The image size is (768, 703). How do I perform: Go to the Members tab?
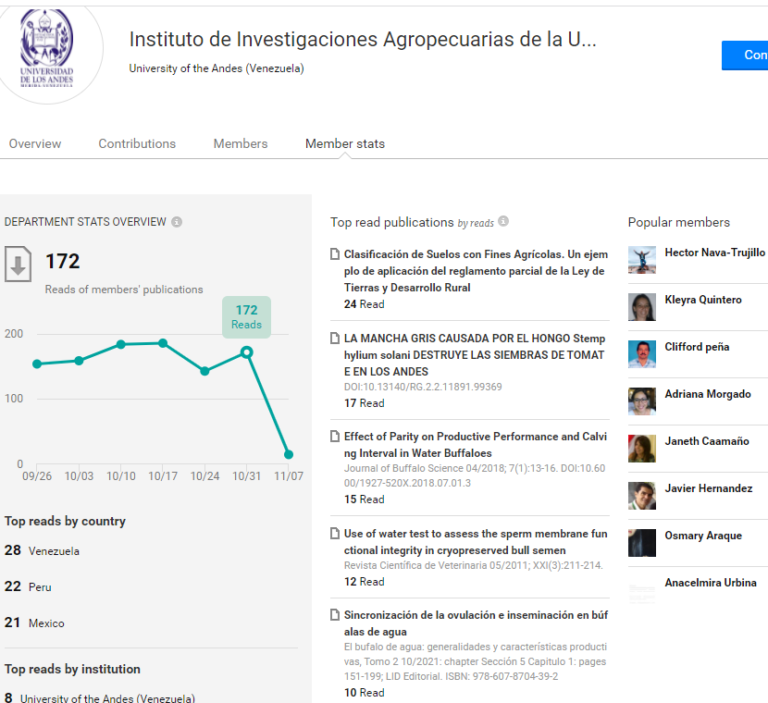click(240, 144)
